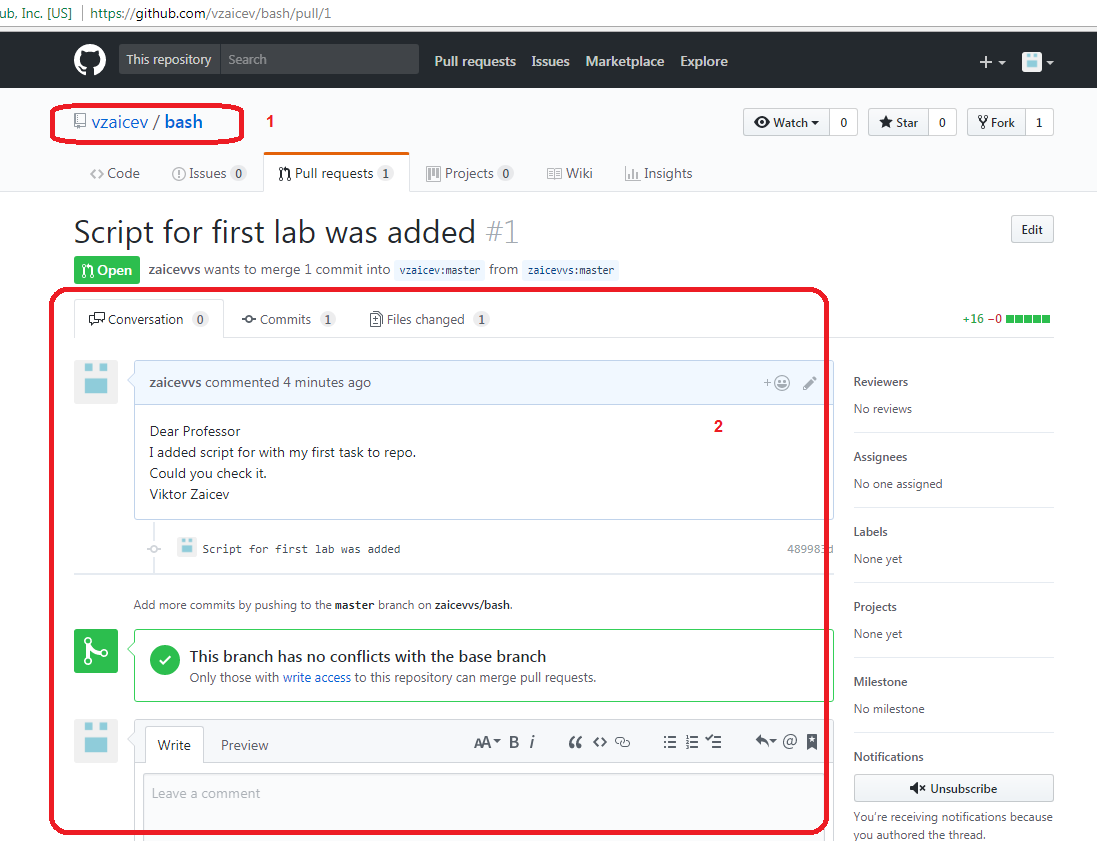Select the Conversation tab
Viewport: 1097px width, 841px height.
point(148,319)
